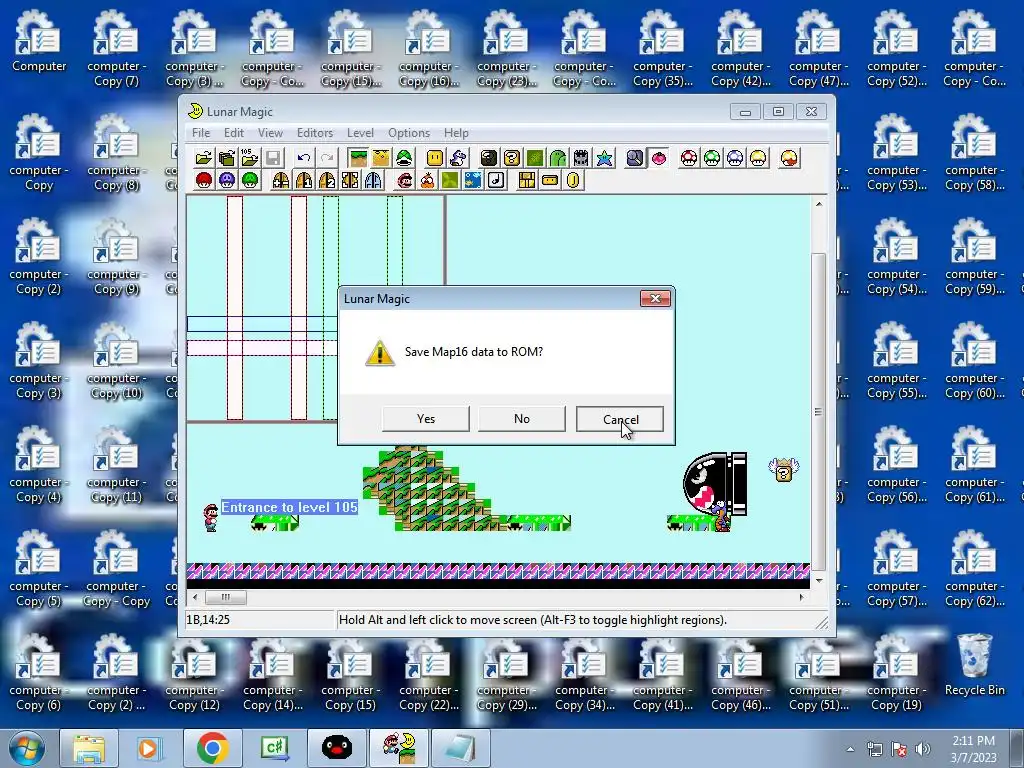This screenshot has width=1024, height=768.
Task: Click the horizontal scrollbar left arrow
Action: click(x=195, y=597)
